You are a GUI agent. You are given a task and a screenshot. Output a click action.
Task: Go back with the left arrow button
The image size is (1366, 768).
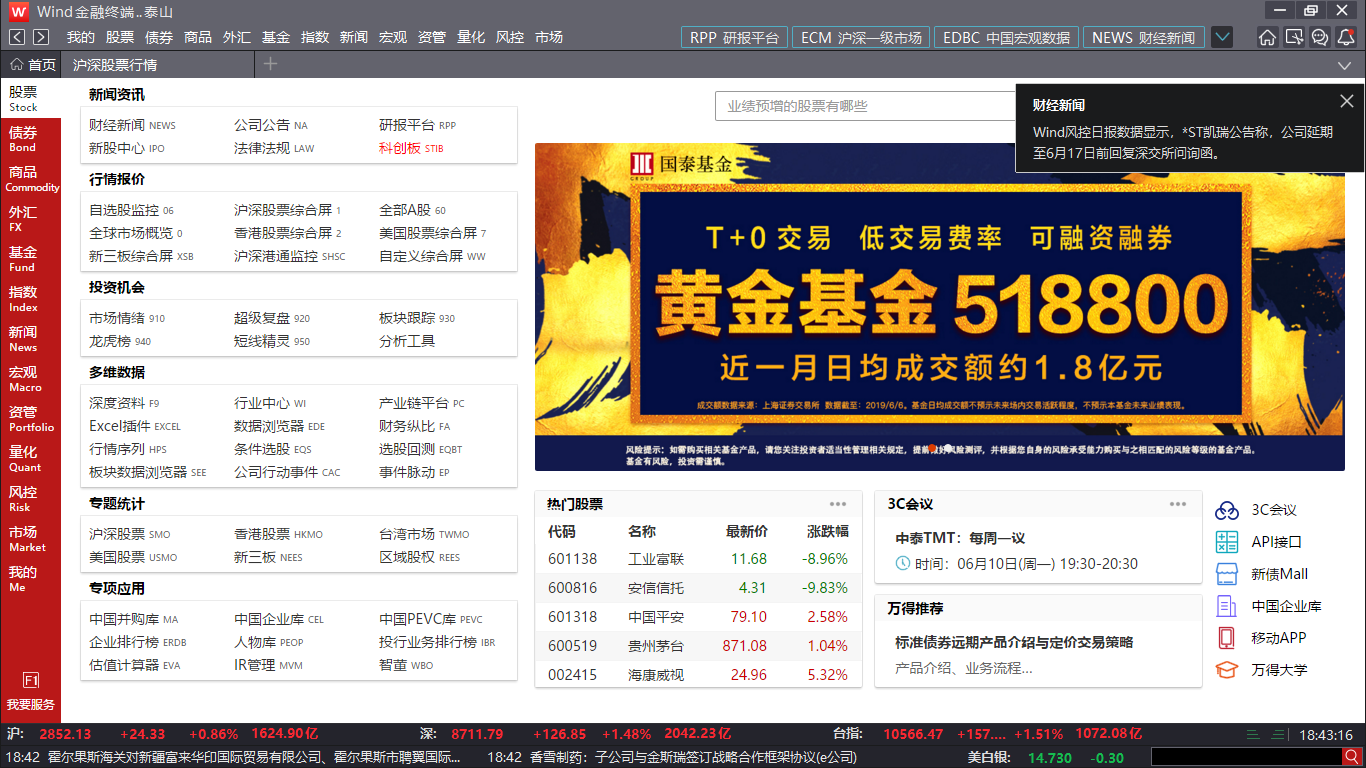(x=17, y=37)
